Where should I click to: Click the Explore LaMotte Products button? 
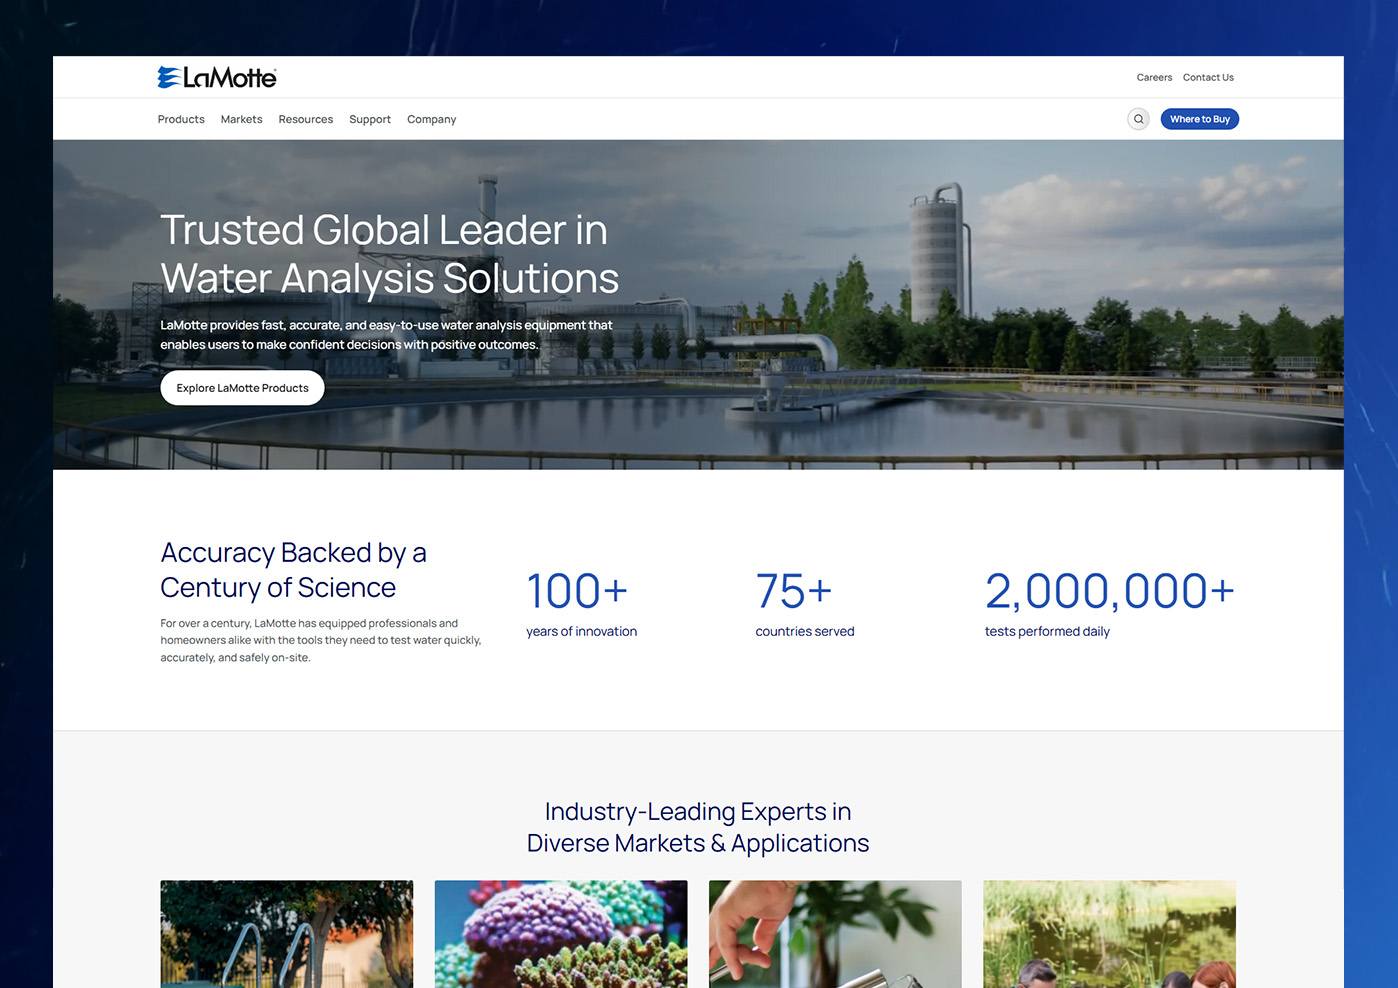(x=242, y=388)
